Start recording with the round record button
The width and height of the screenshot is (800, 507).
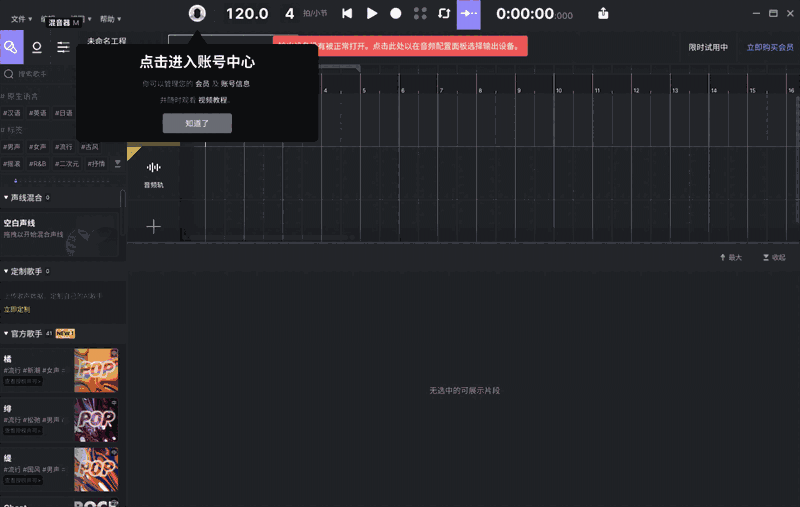pos(395,13)
